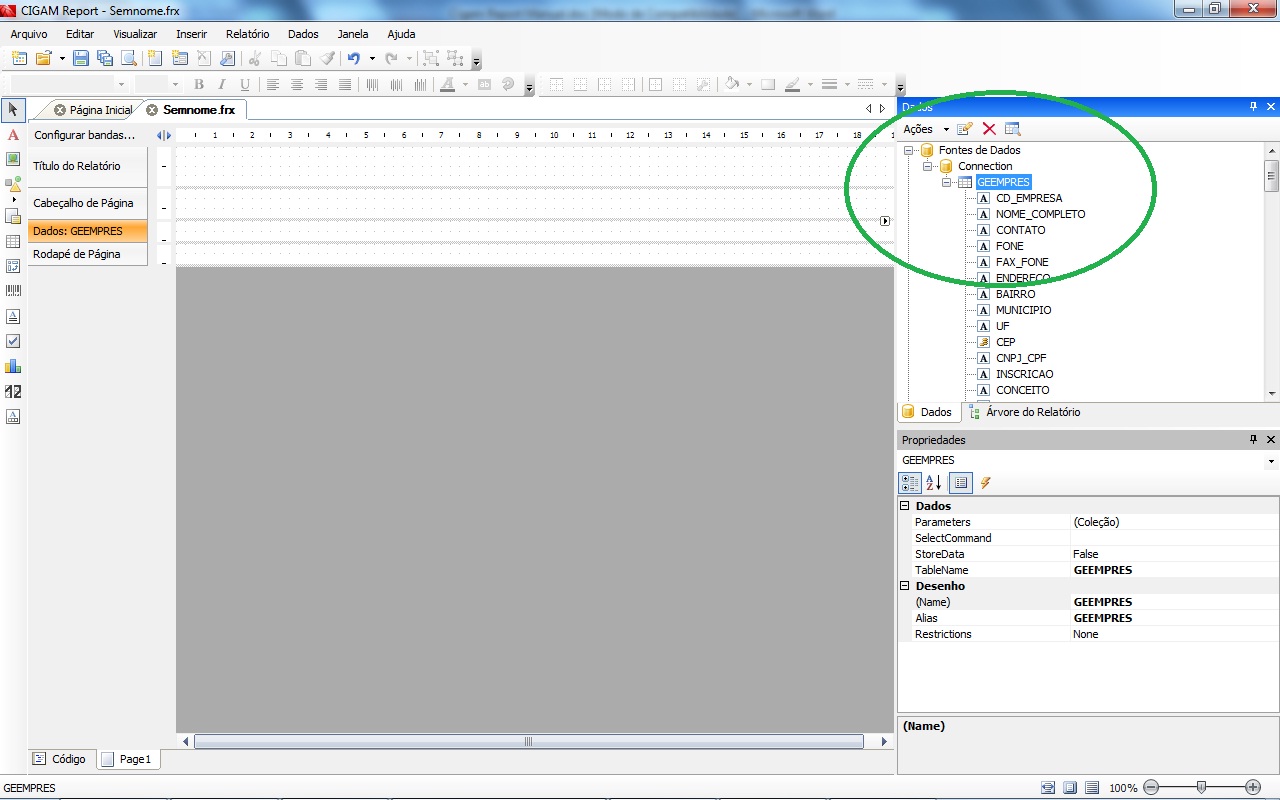Click the horizontal scrollbar thumb
Image resolution: width=1280 pixels, height=800 pixels.
[528, 742]
